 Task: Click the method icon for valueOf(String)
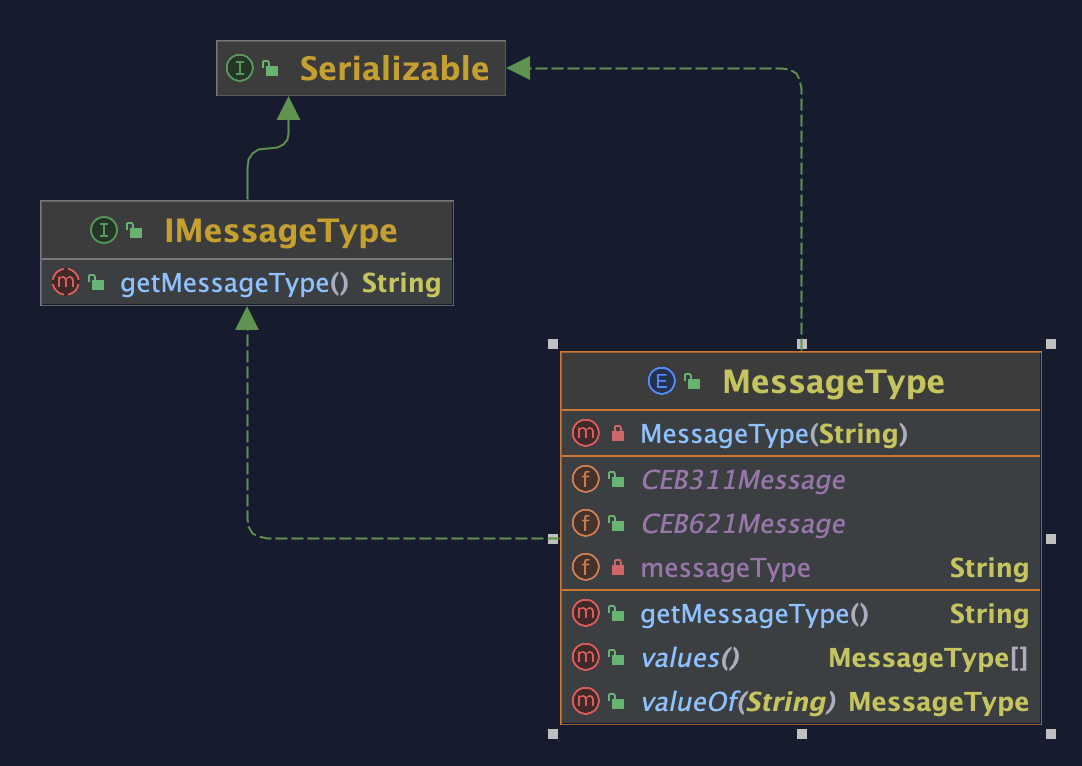pyautogui.click(x=585, y=702)
